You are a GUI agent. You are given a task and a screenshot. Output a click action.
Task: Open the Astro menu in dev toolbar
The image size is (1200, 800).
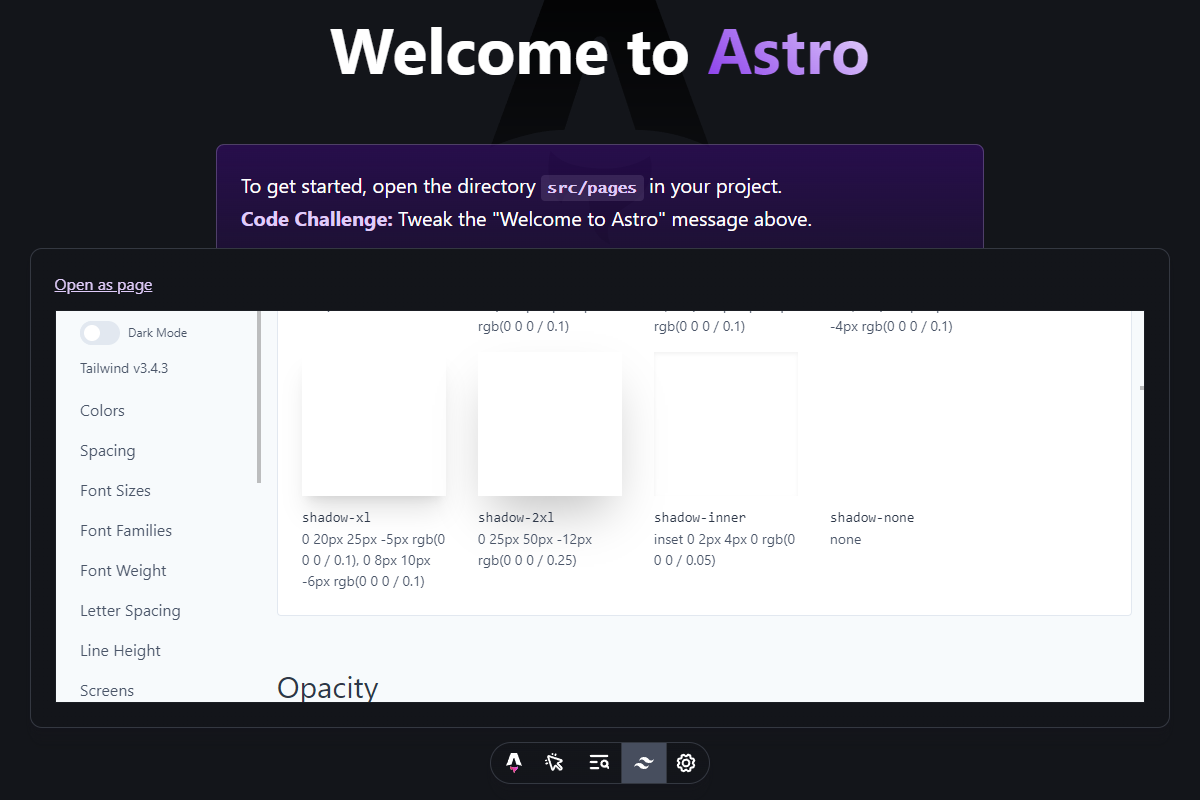click(x=514, y=763)
